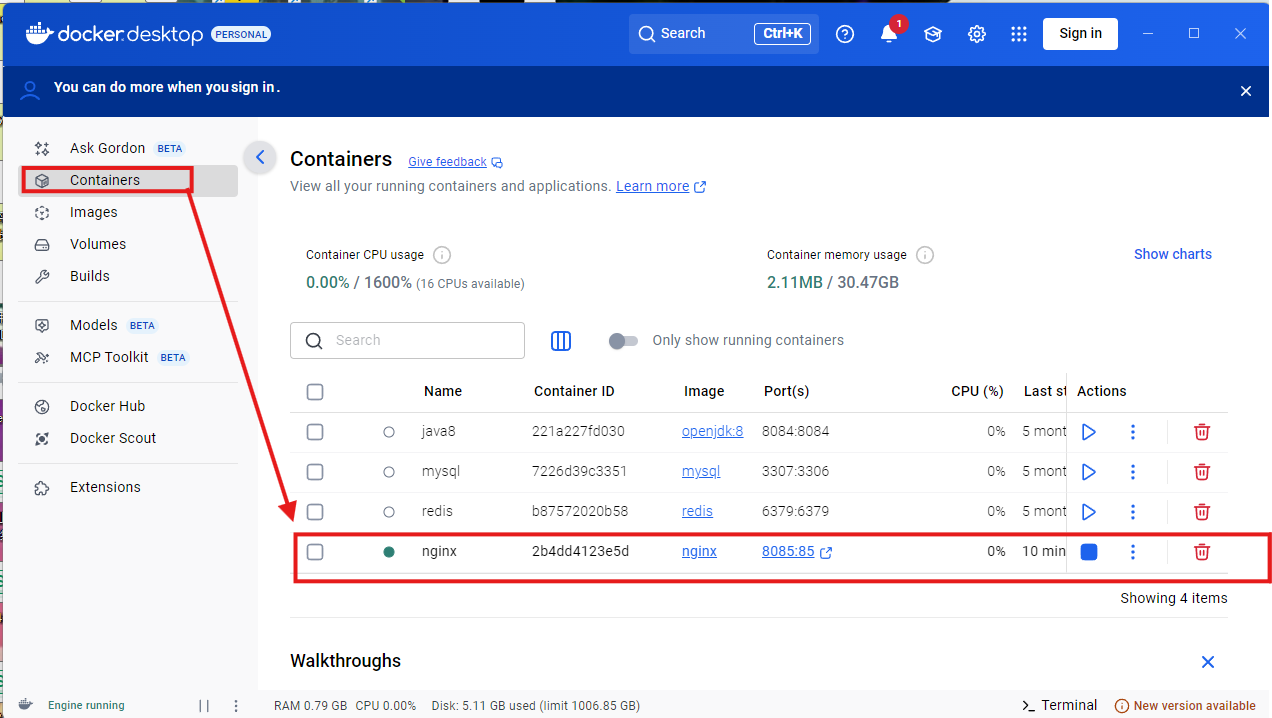Close the Walkthroughs section
1272x718 pixels.
coord(1208,662)
